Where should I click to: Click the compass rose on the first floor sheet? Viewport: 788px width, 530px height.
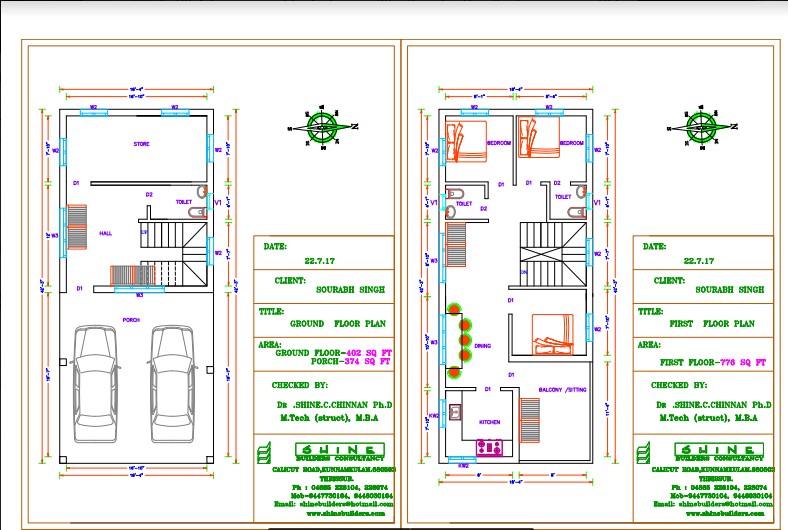[701, 127]
